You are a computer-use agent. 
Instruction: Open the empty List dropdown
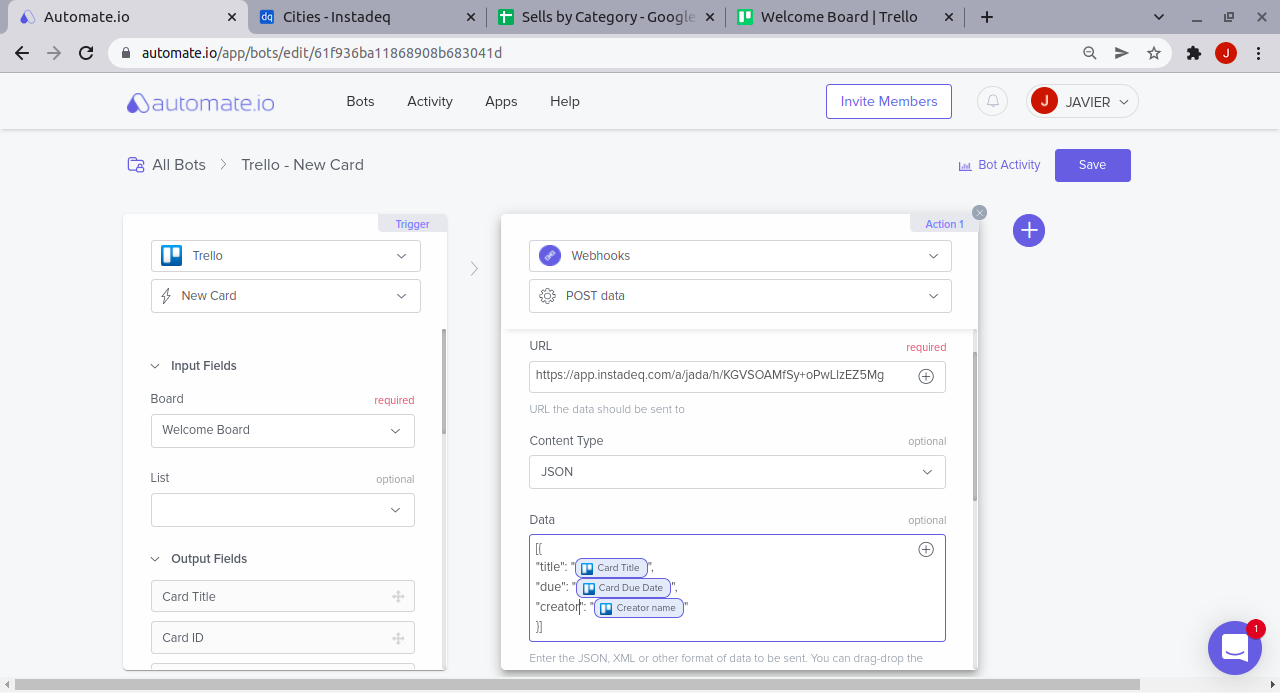283,510
